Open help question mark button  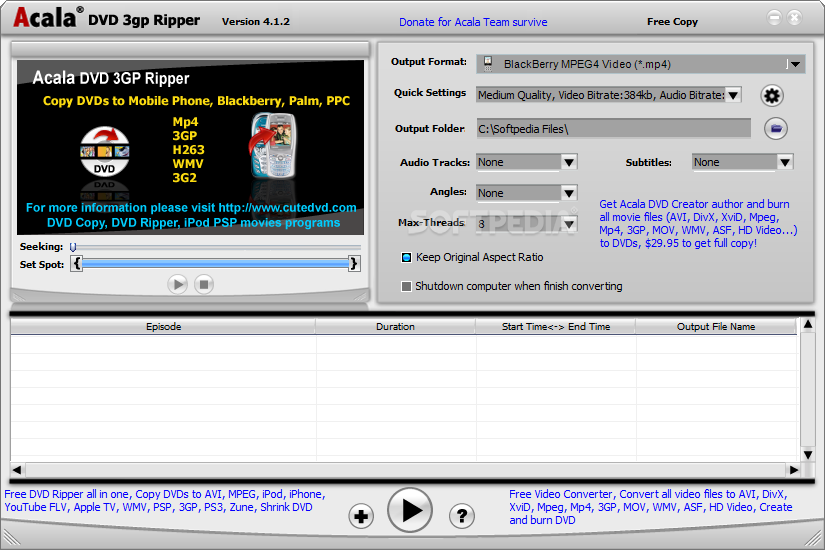(461, 516)
